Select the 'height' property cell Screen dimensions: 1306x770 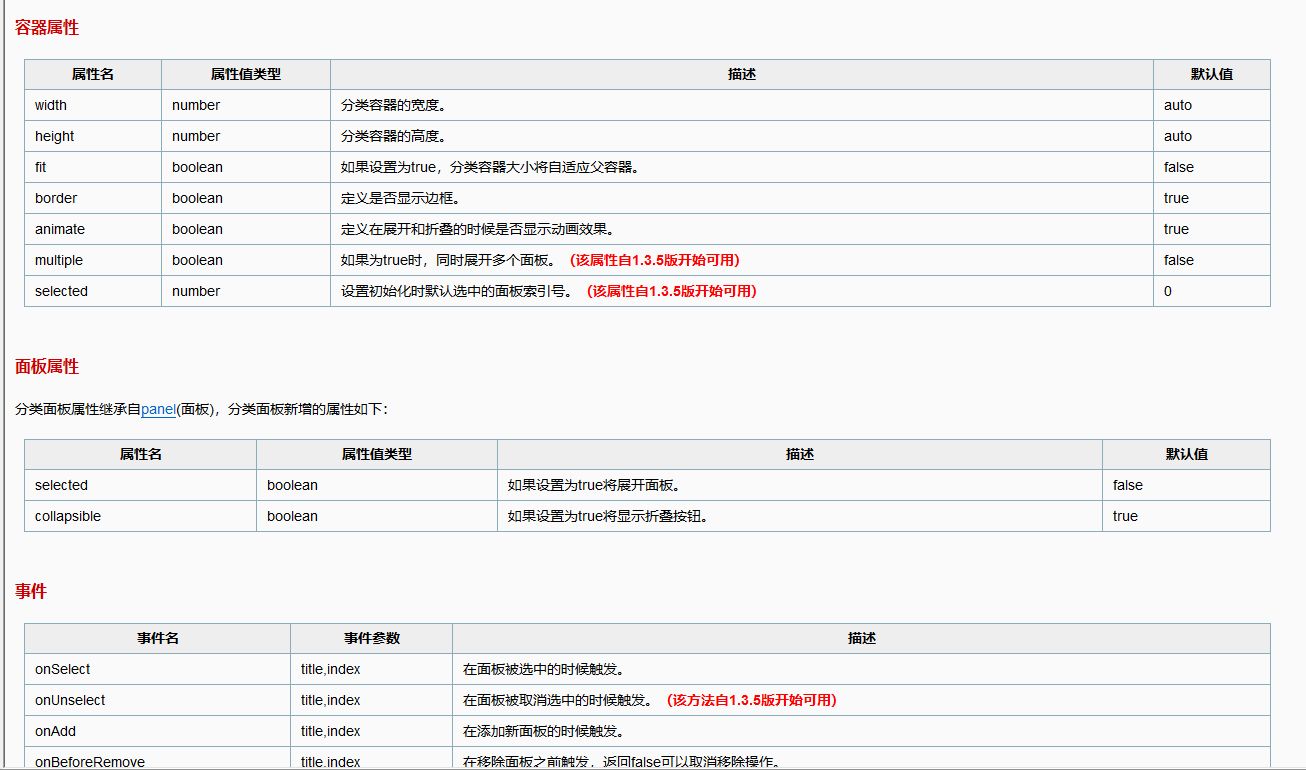click(93, 136)
